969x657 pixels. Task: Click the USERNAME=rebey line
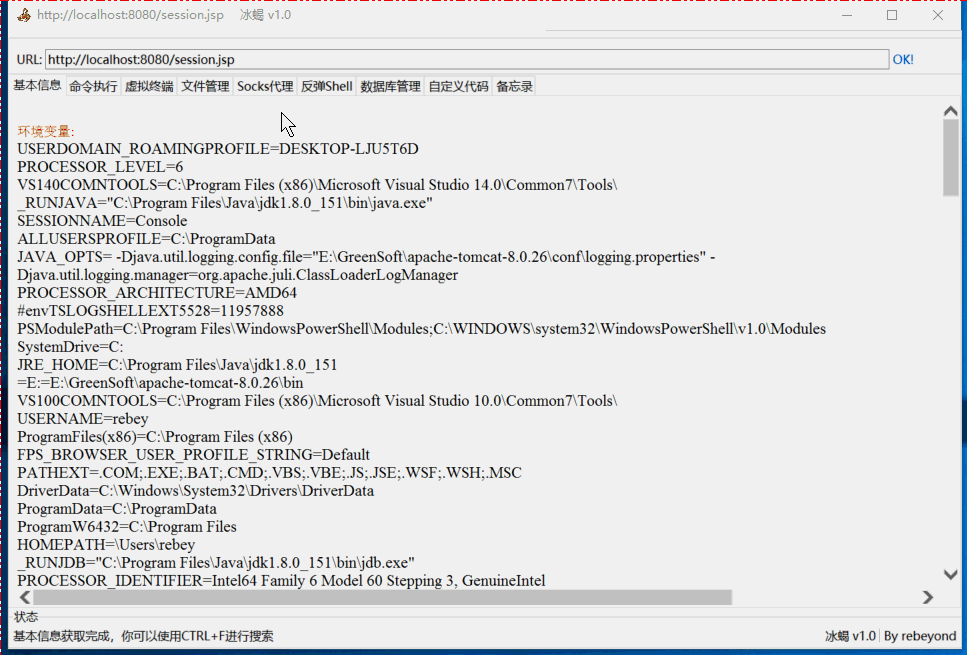coord(83,418)
